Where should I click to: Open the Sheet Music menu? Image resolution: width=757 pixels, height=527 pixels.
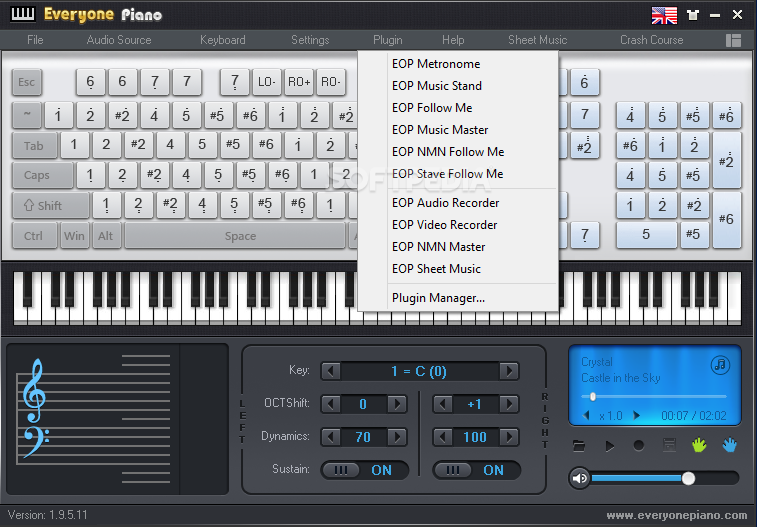click(x=537, y=40)
